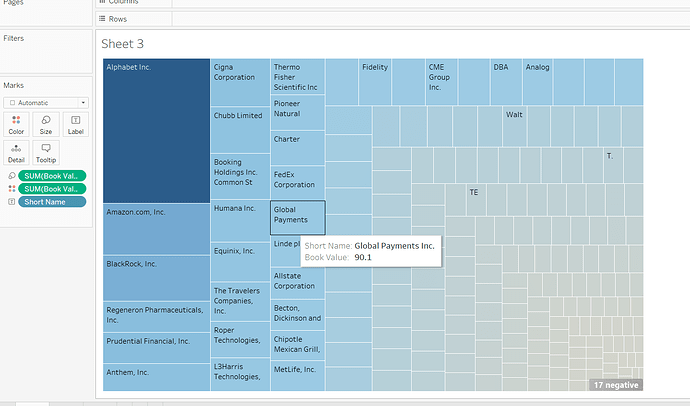The height and width of the screenshot is (406, 690).
Task: Select the Short Name blue pill
Action: click(x=52, y=201)
